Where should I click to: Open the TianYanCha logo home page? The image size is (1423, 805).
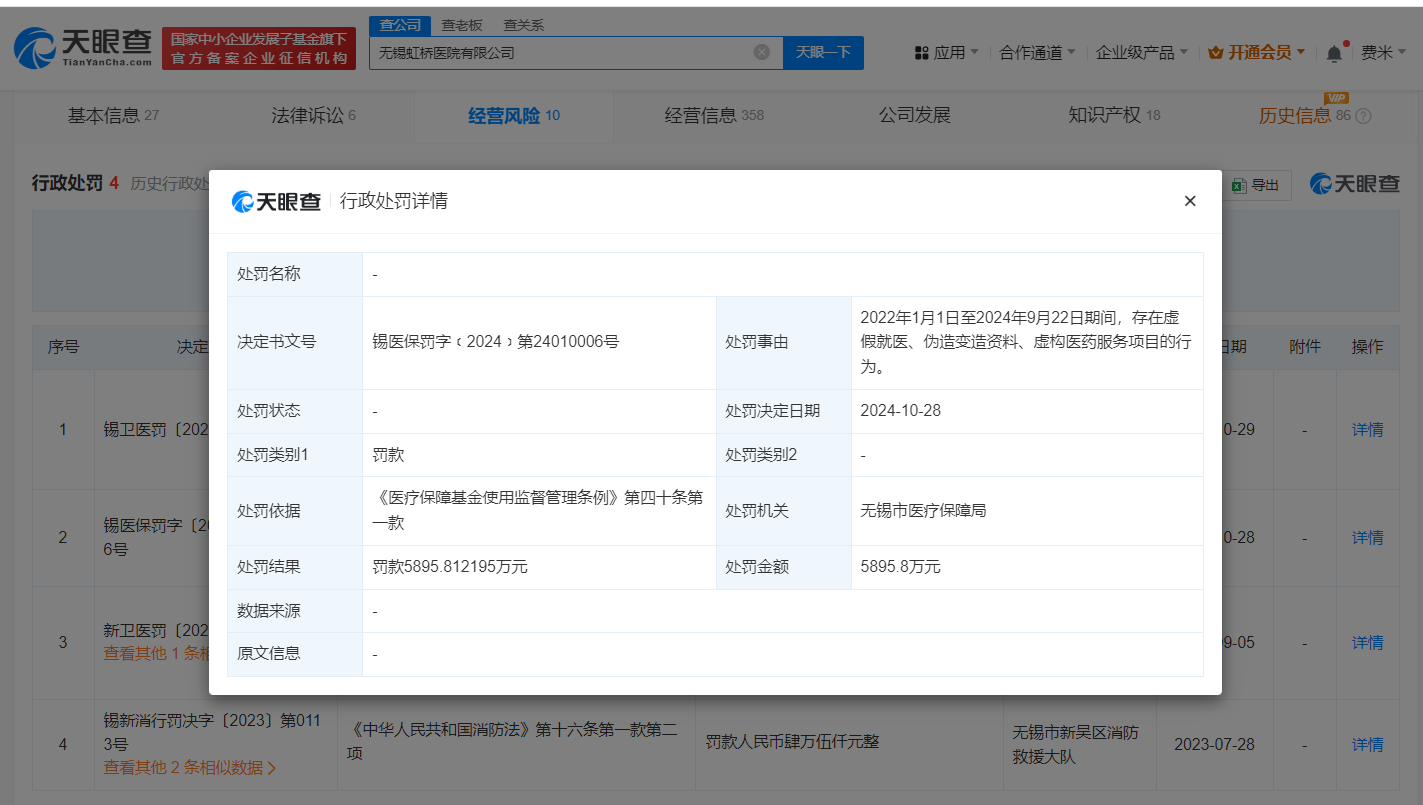click(x=83, y=47)
